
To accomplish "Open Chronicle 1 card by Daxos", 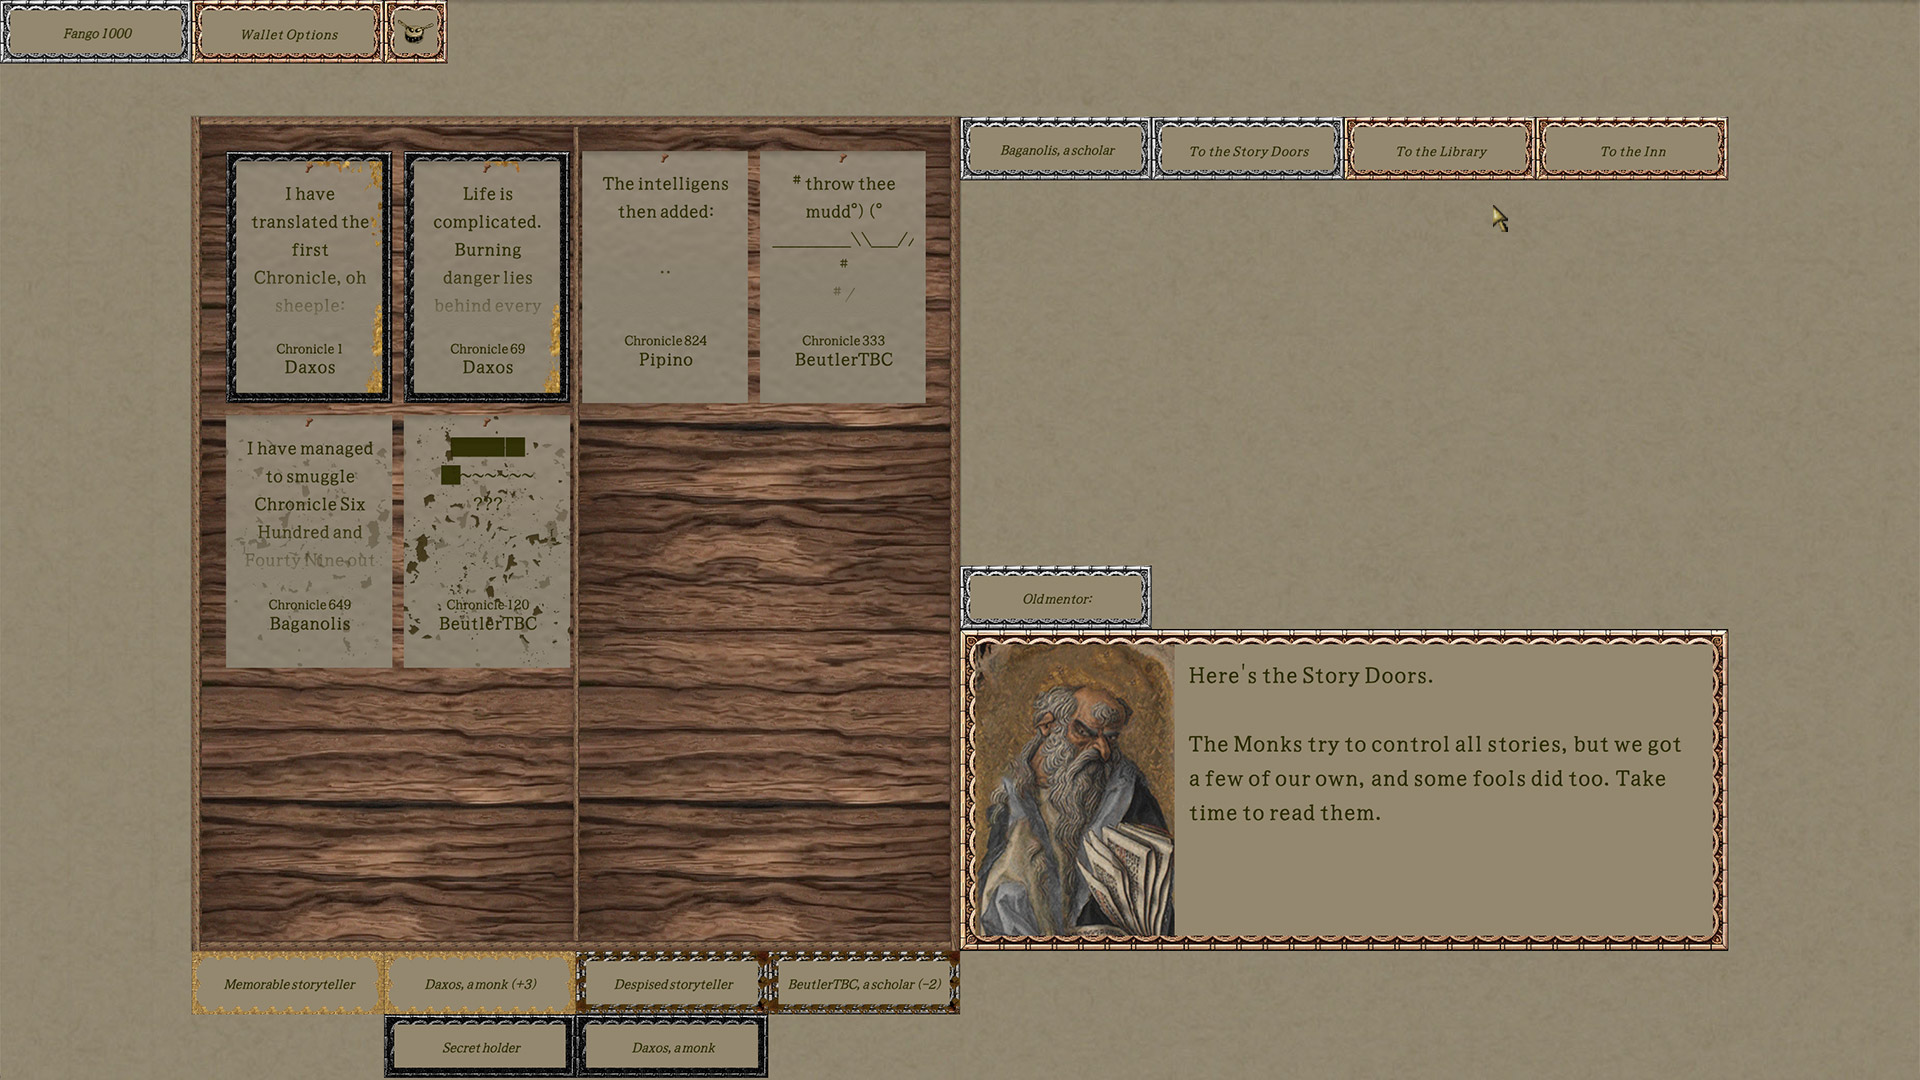I will click(309, 277).
